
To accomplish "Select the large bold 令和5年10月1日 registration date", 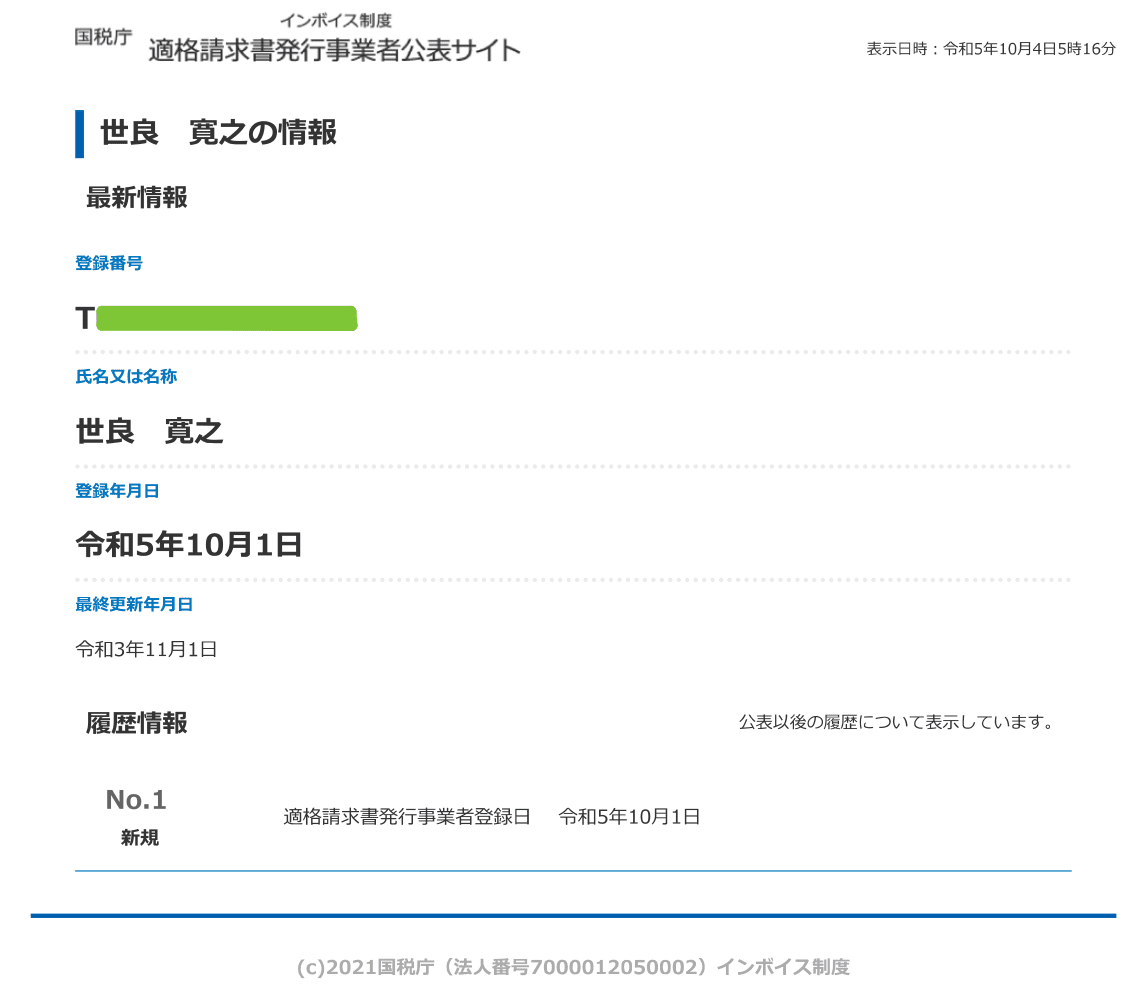I will (x=189, y=545).
